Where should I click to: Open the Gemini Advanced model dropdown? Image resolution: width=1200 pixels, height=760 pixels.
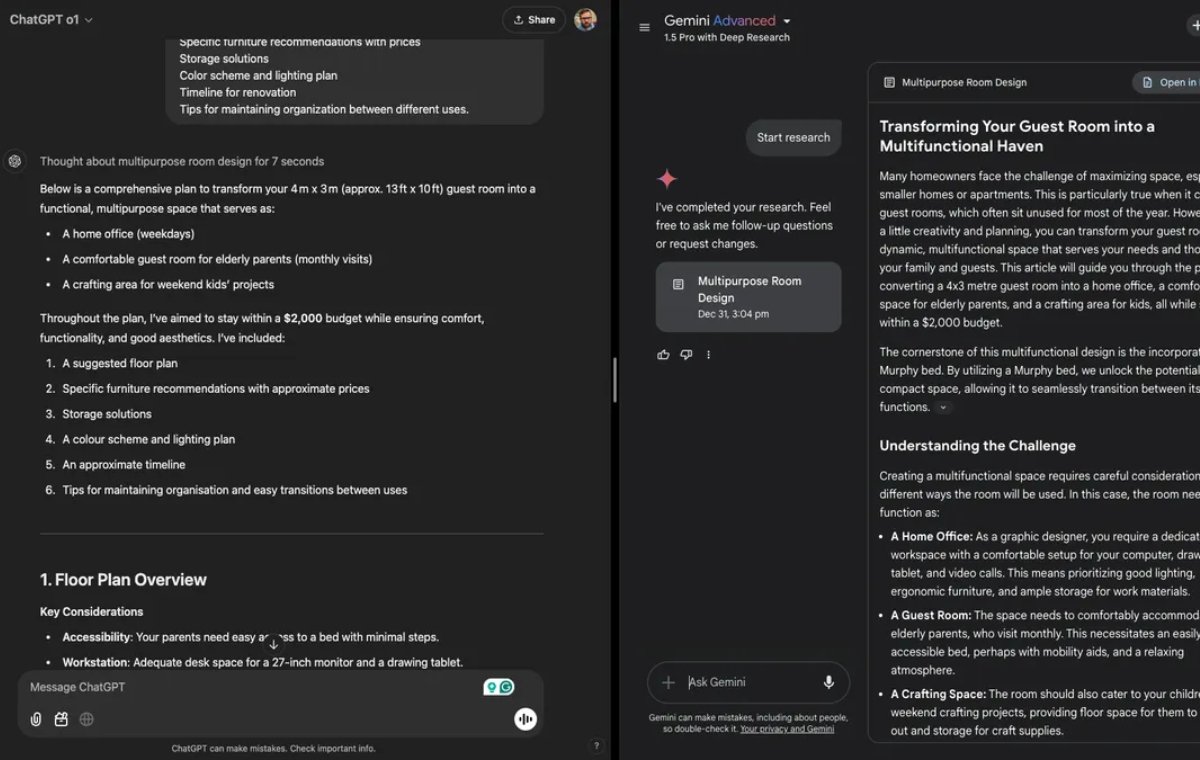[x=787, y=21]
